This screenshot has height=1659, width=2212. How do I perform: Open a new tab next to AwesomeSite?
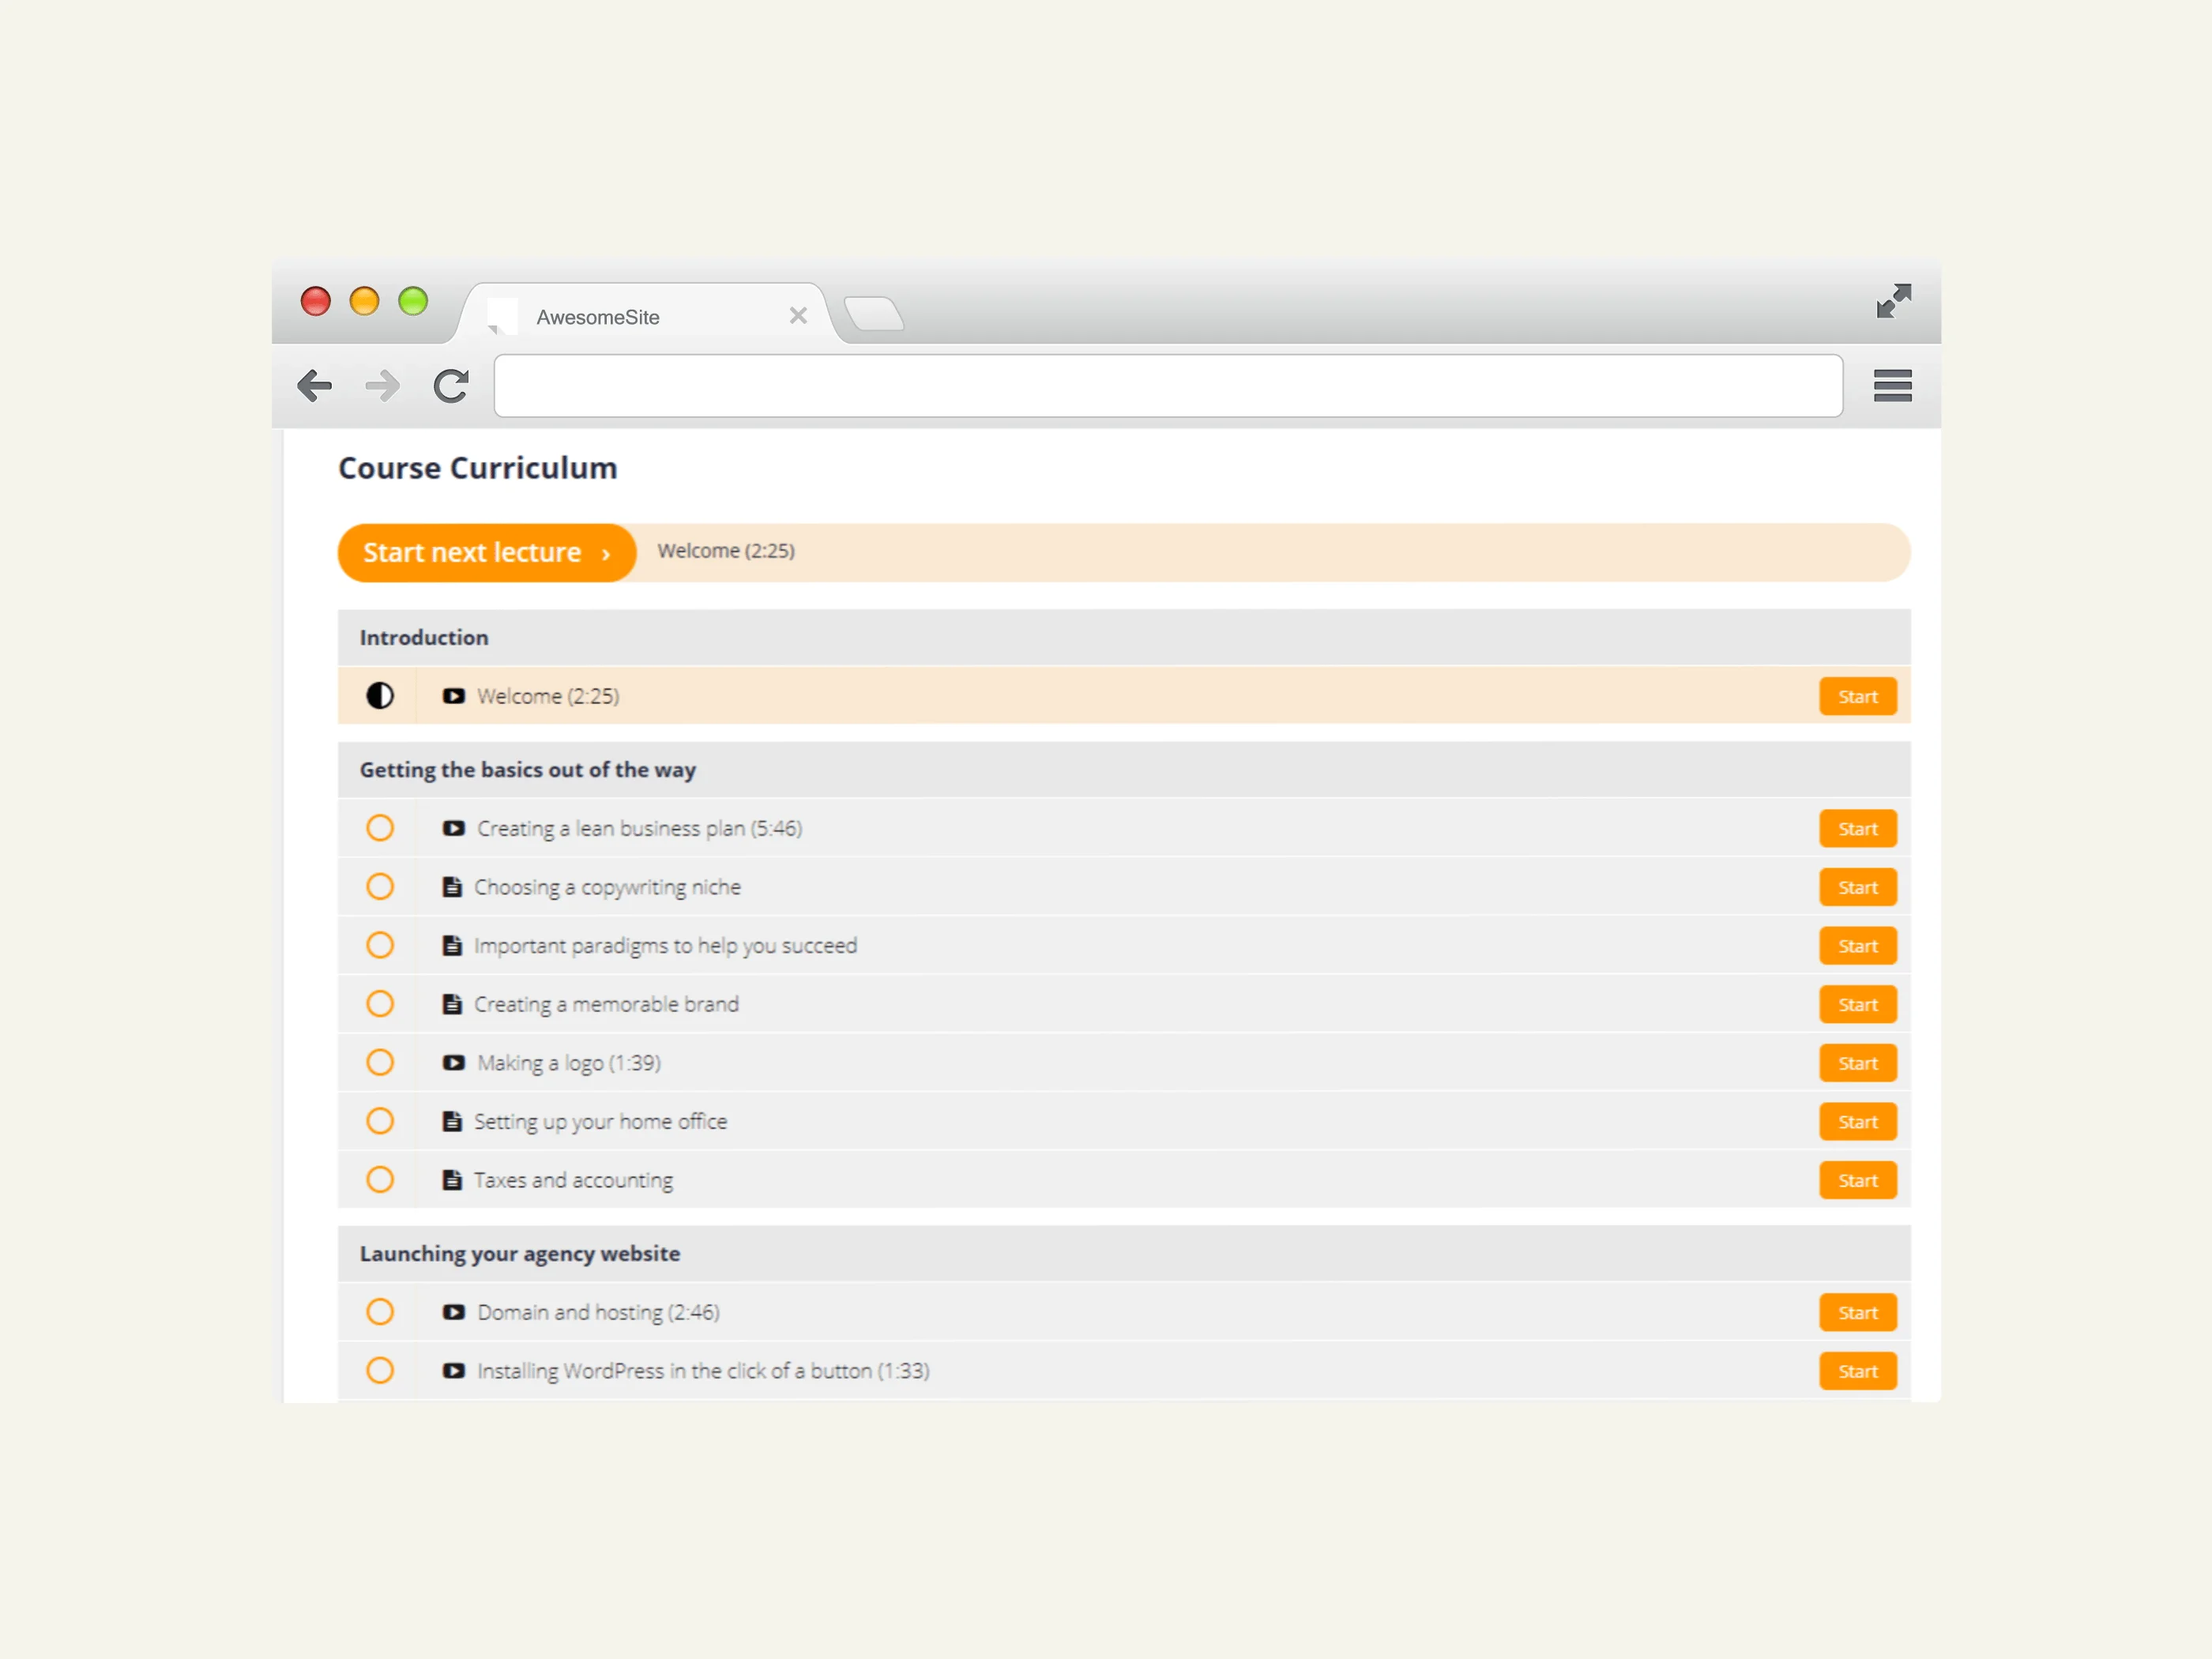click(874, 313)
